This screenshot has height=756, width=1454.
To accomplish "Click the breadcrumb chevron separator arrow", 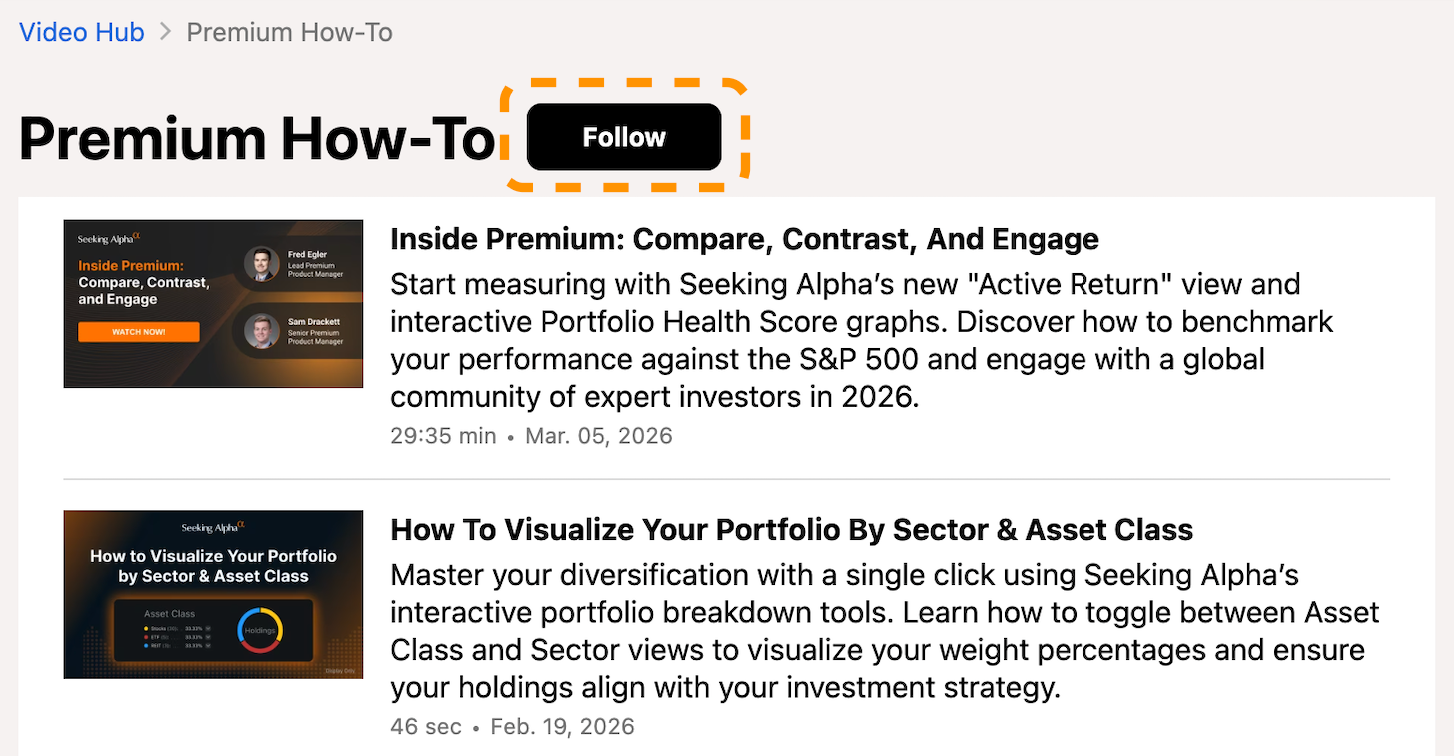I will (166, 32).
